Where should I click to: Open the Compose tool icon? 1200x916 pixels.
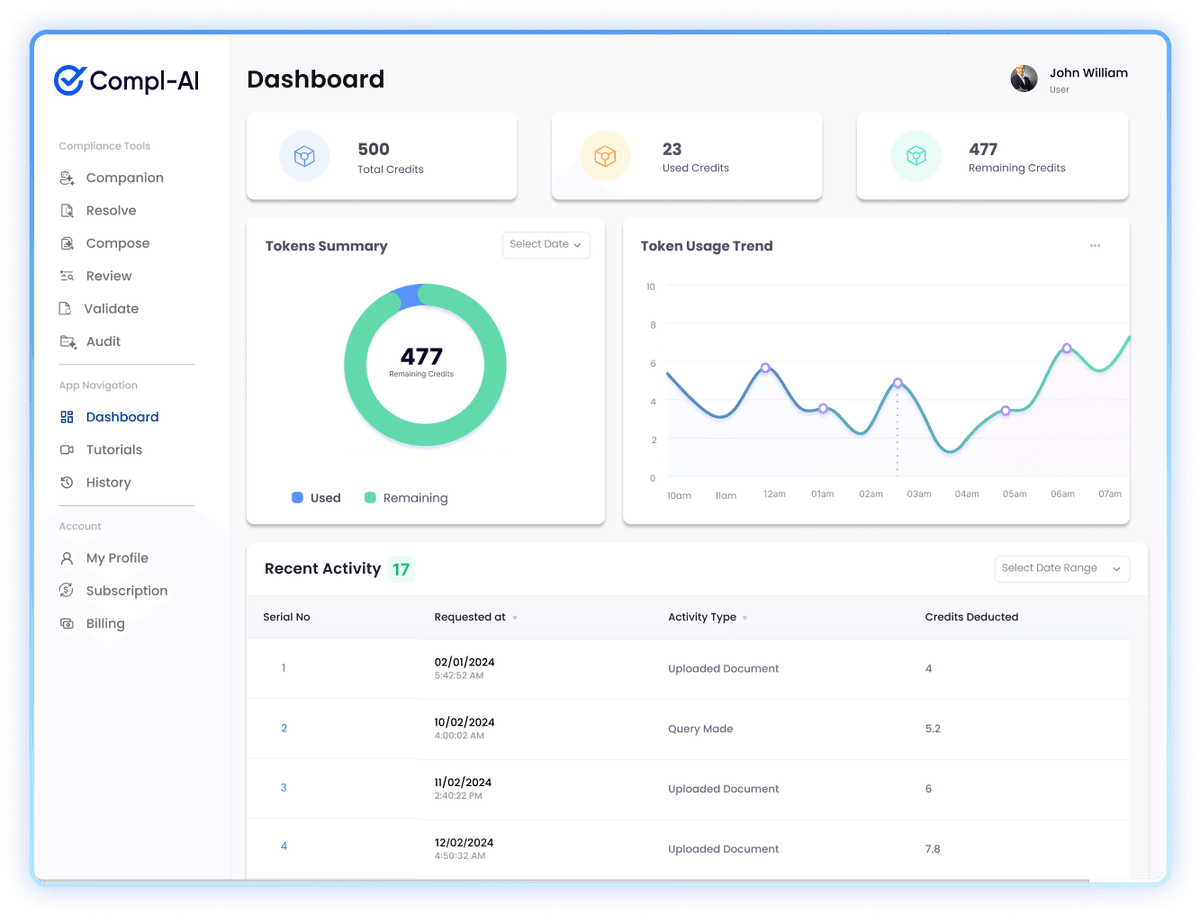[67, 243]
